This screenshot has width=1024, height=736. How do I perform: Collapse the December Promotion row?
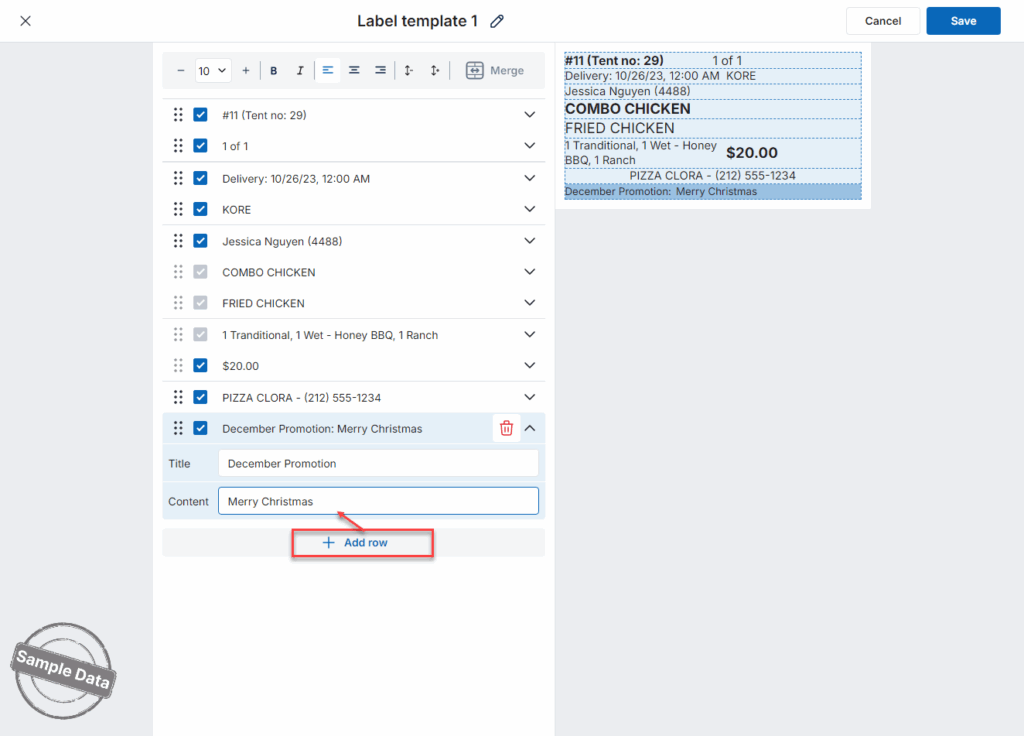pyautogui.click(x=530, y=428)
